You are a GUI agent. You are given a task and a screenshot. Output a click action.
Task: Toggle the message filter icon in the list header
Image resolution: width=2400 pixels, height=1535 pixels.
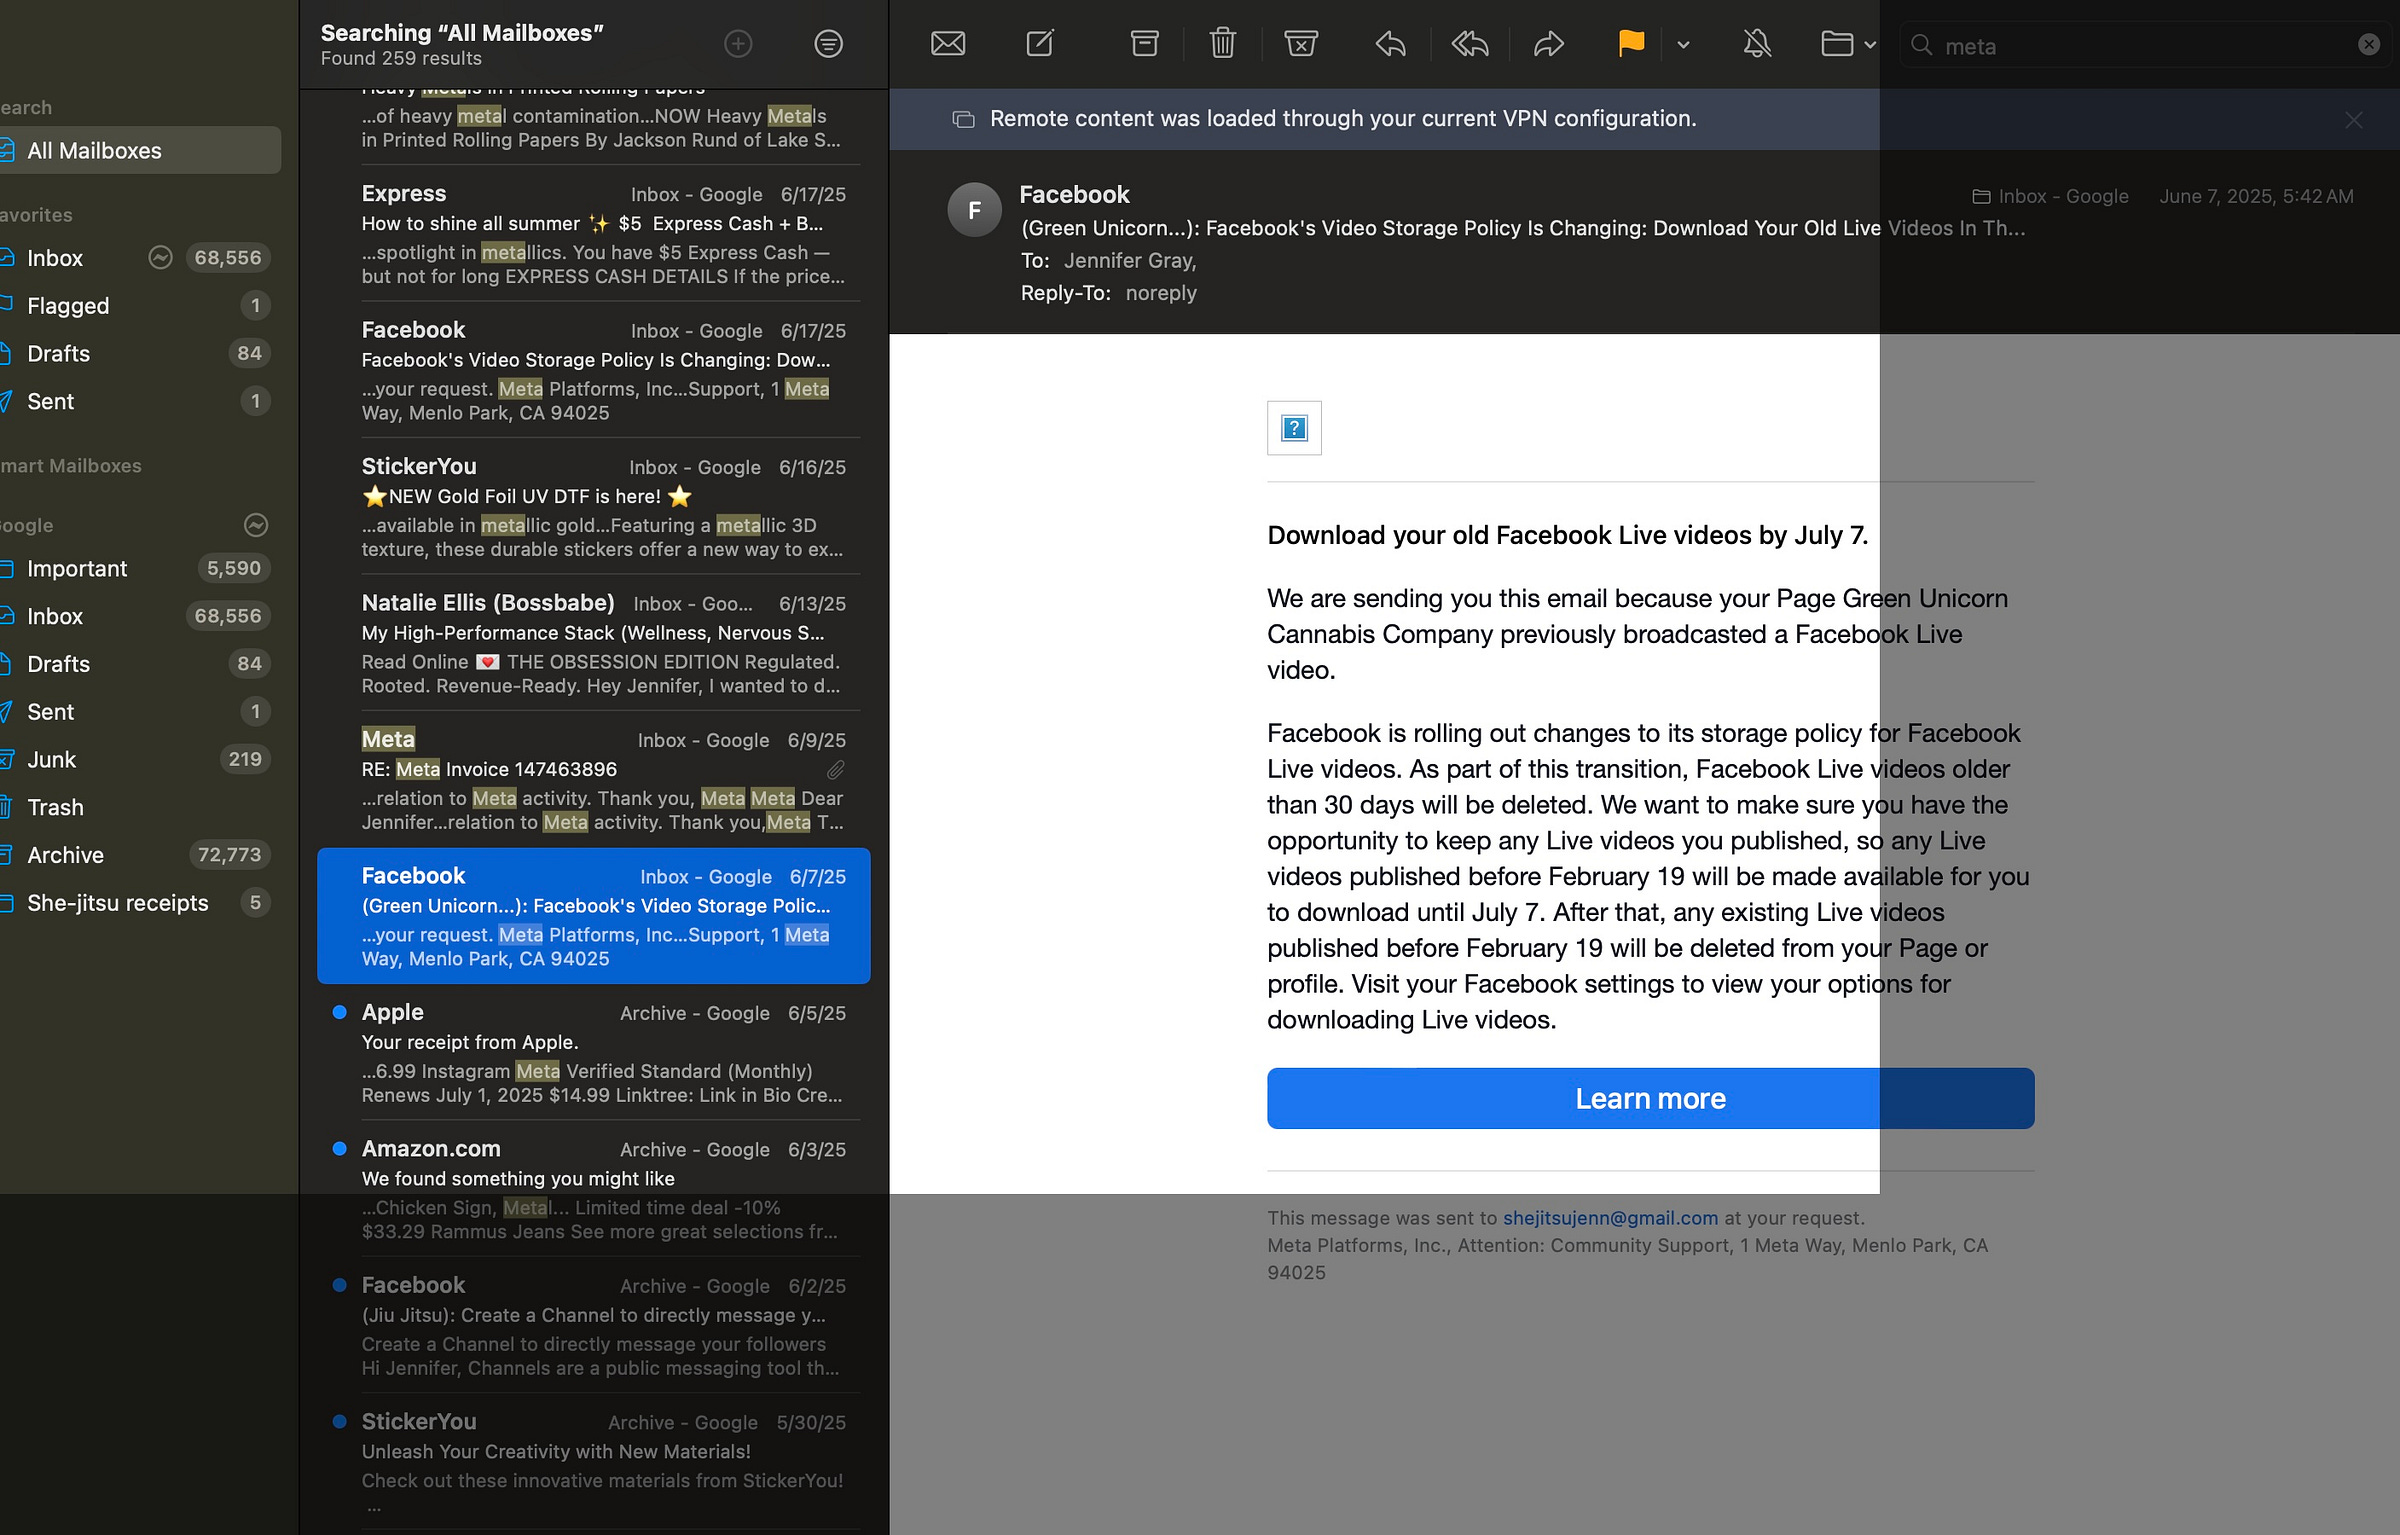(828, 44)
